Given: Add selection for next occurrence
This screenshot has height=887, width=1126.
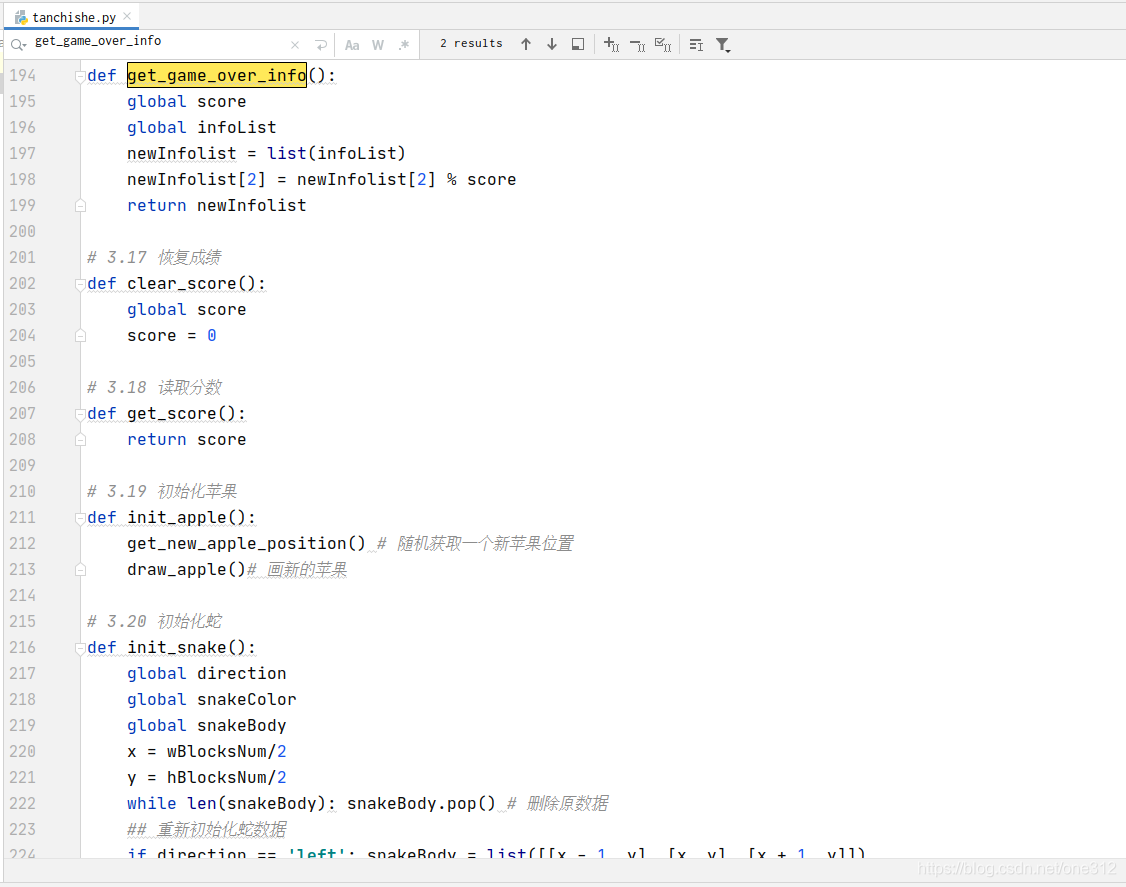Looking at the screenshot, I should click(x=611, y=45).
